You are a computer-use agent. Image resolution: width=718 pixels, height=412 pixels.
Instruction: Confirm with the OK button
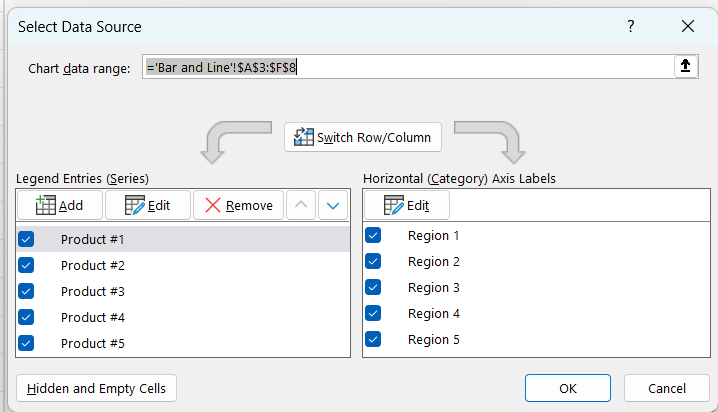(x=568, y=388)
